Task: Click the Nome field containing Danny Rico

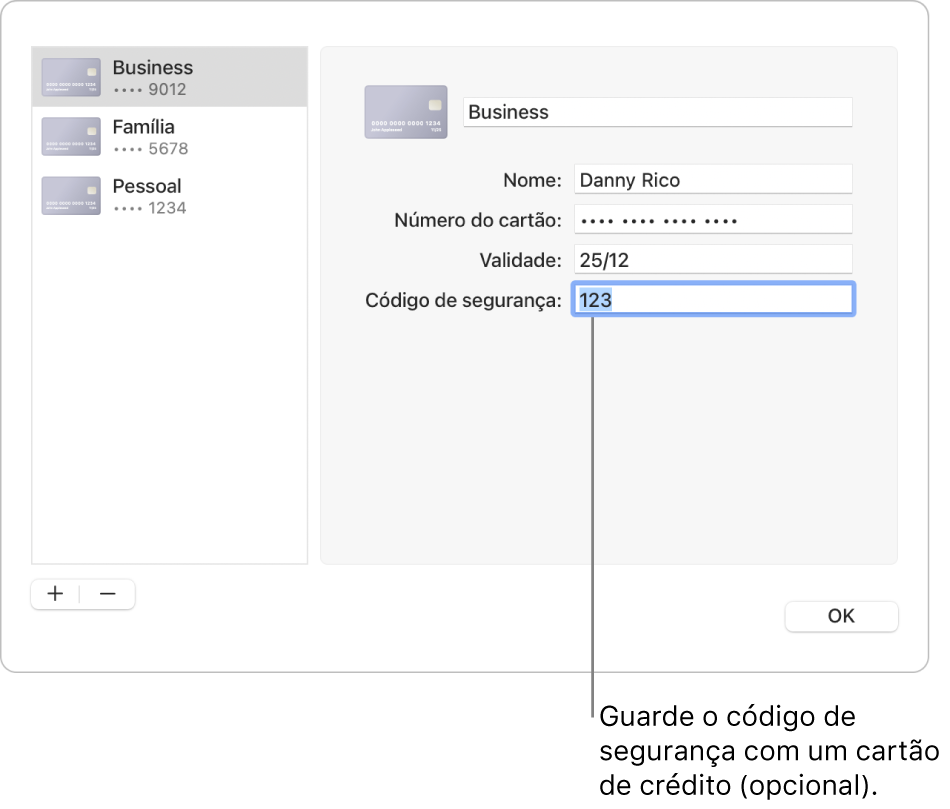Action: pyautogui.click(x=713, y=181)
